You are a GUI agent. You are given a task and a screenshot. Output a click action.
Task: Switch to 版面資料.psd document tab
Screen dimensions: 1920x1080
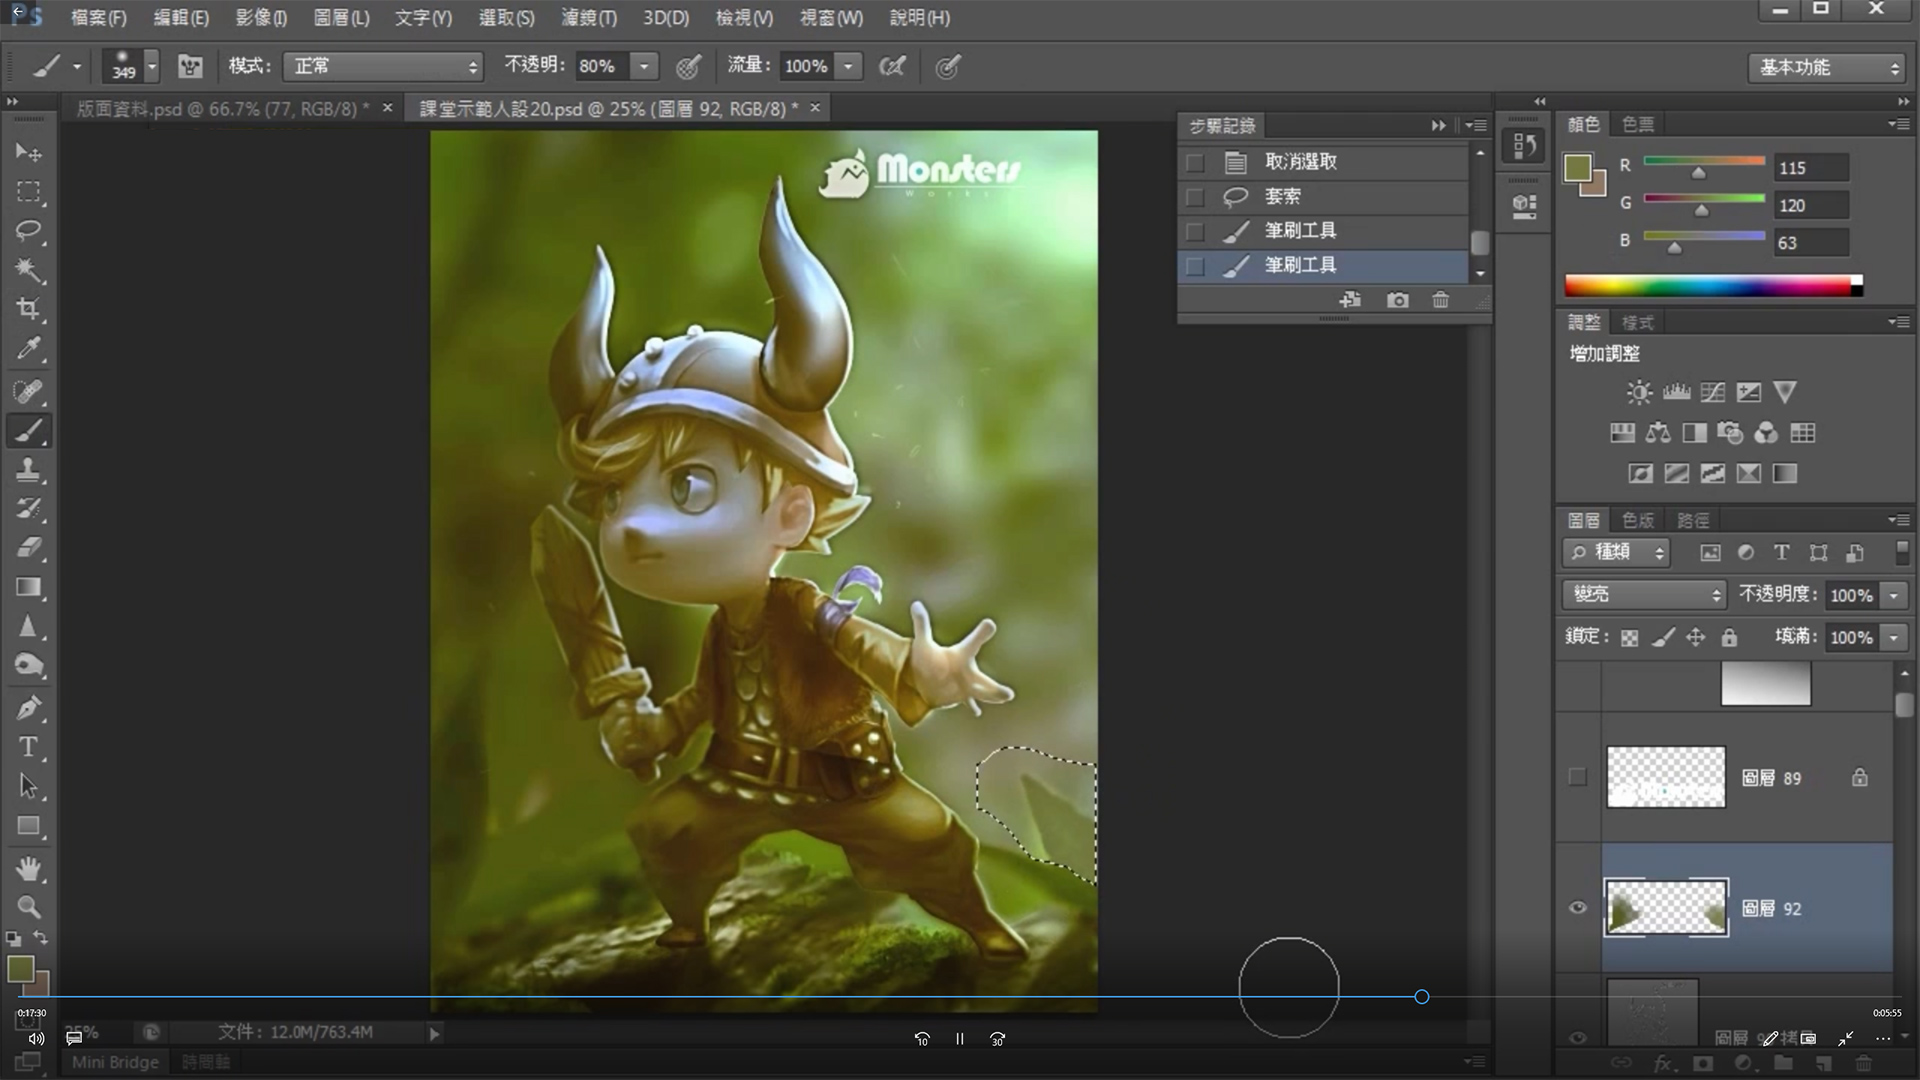222,109
